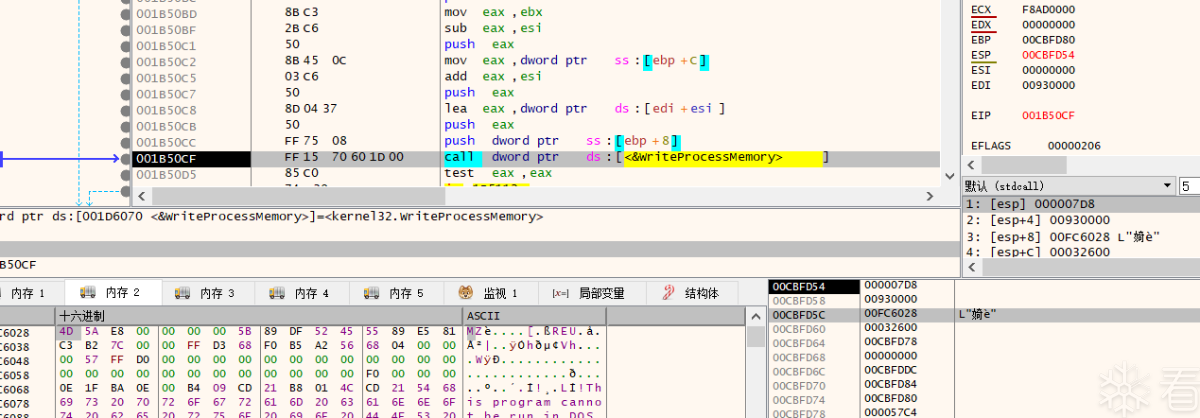1200x418 pixels.
Task: Select EDI register value 00930000
Action: [1048, 86]
